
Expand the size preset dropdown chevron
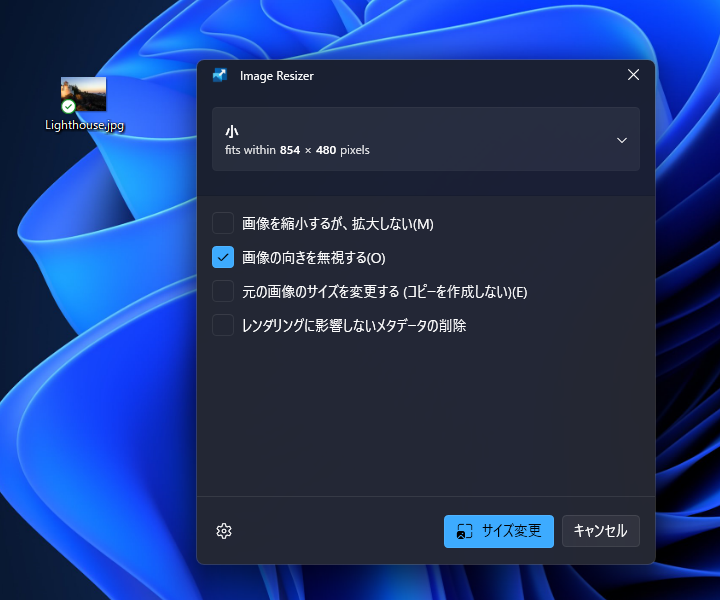pyautogui.click(x=622, y=140)
